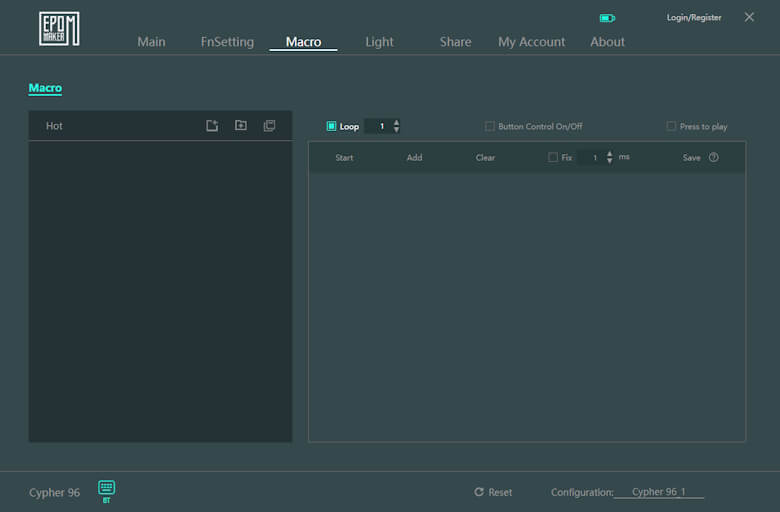Enable Button Control On/Off checkbox
780x512 pixels.
click(x=490, y=127)
